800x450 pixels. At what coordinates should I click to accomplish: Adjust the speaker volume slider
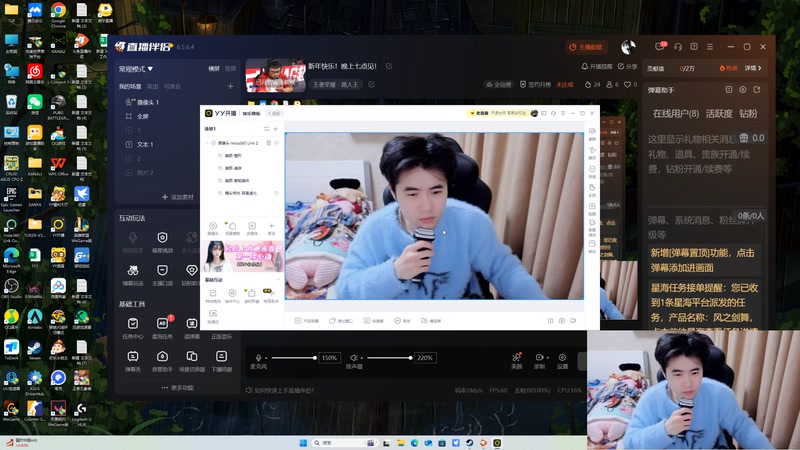(389, 358)
